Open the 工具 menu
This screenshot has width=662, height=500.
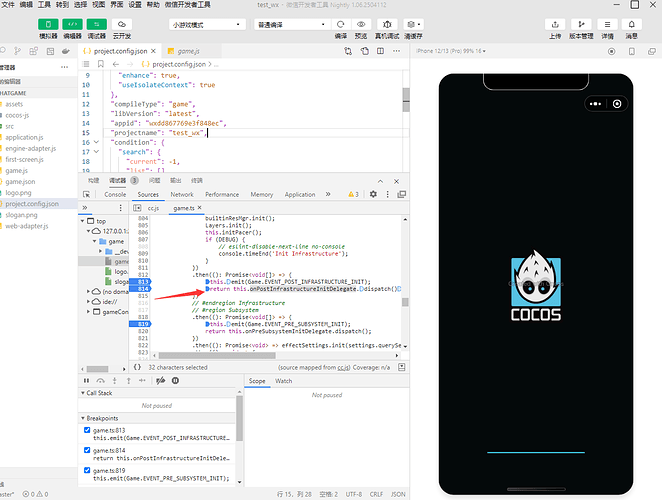pos(44,5)
